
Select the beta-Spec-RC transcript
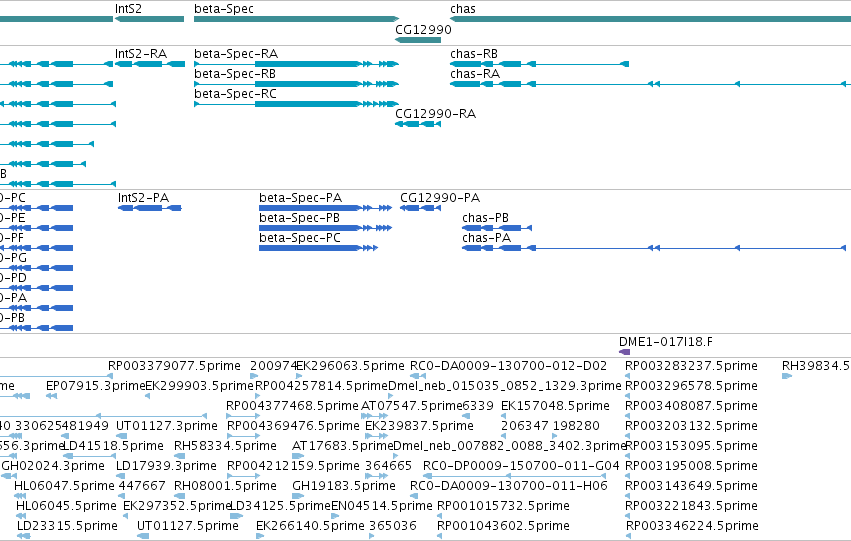point(296,104)
